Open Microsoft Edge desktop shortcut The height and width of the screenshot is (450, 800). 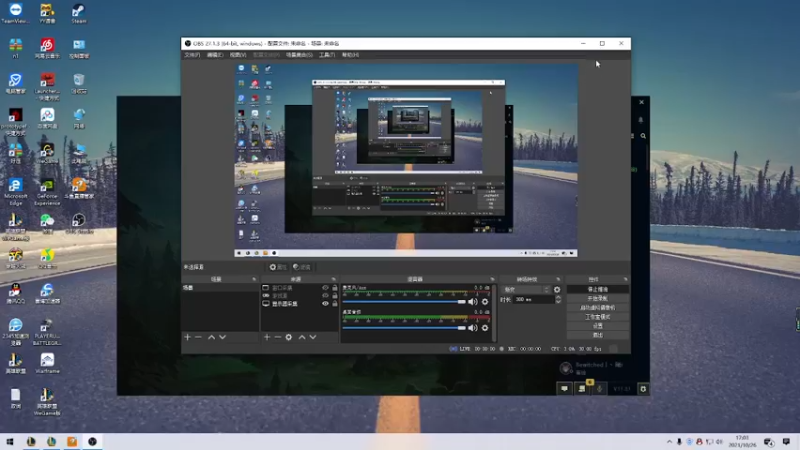[15, 192]
